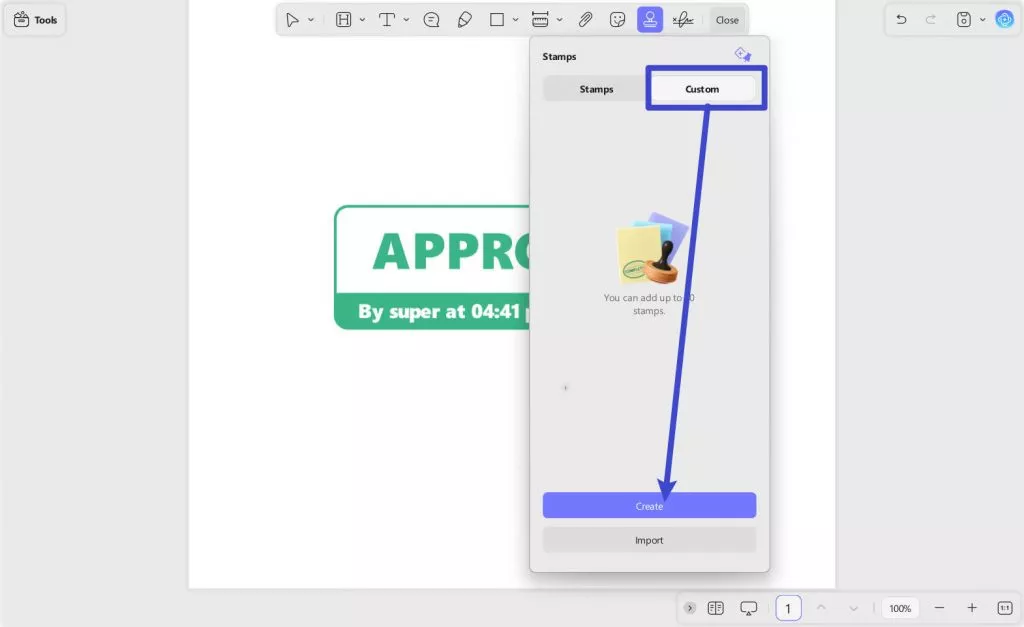
Task: Open the AI assistant icon
Action: pyautogui.click(x=1004, y=20)
